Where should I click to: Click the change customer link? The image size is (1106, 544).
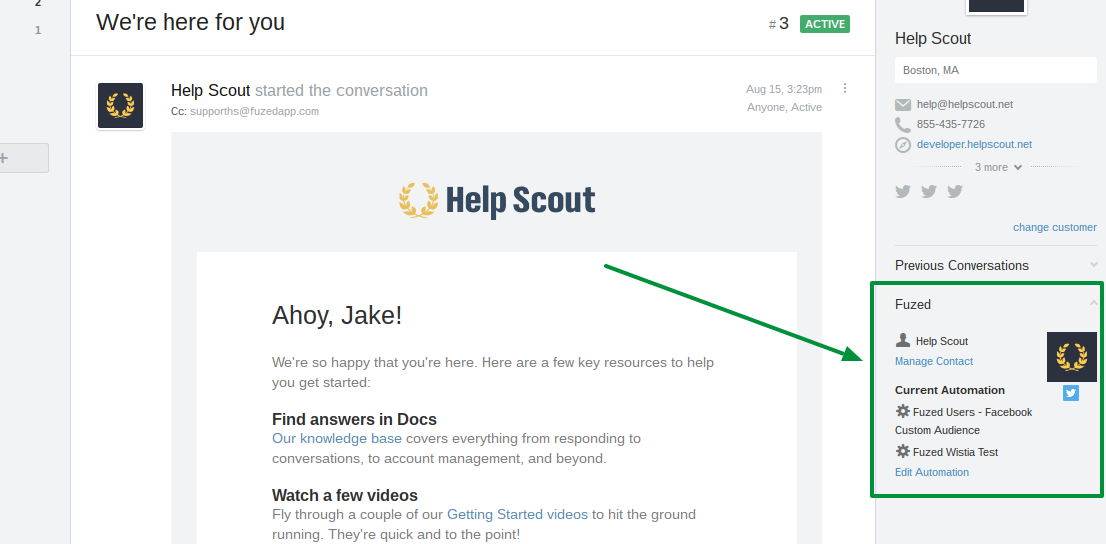pyautogui.click(x=1055, y=227)
